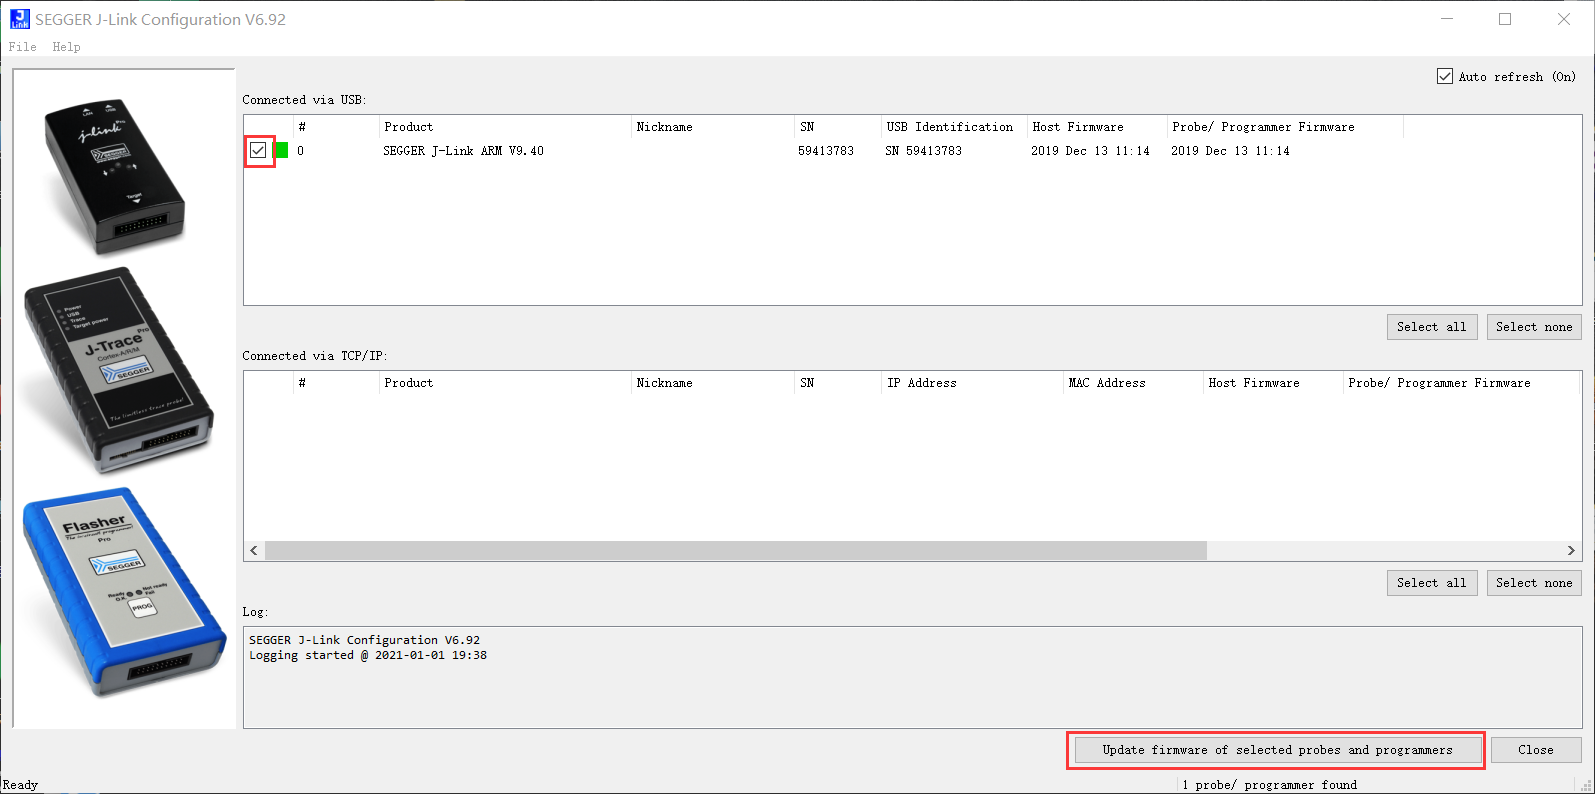1595x794 pixels.
Task: Click Select all under the USB list
Action: click(x=1432, y=327)
